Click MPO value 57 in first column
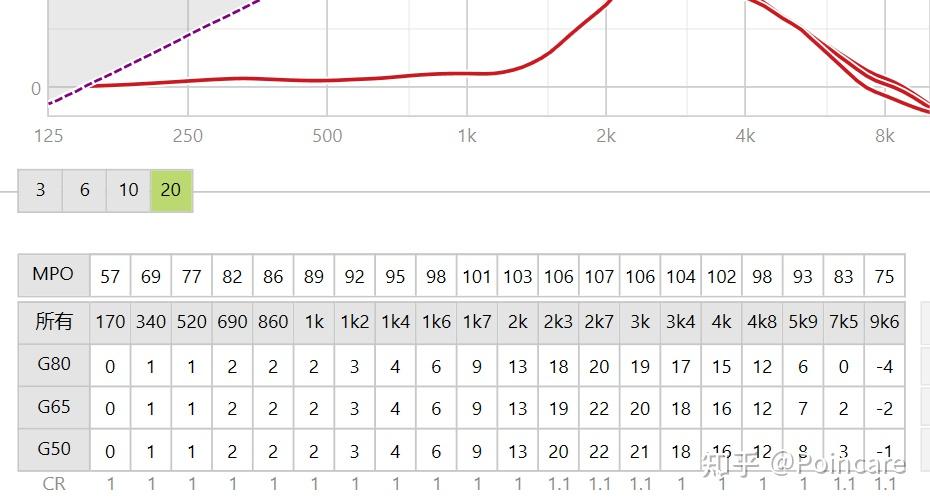Viewport: 930px width, 502px height. tap(110, 276)
